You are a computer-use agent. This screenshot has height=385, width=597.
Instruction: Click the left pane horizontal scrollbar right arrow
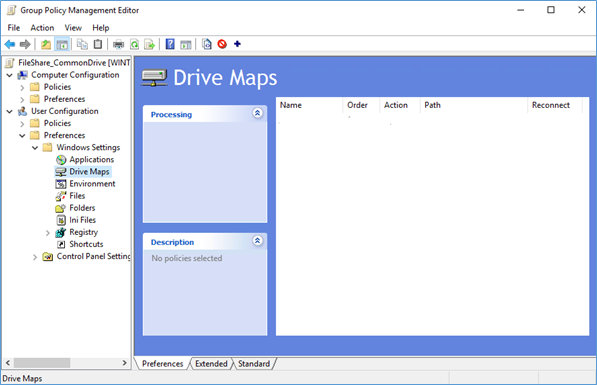(x=125, y=363)
